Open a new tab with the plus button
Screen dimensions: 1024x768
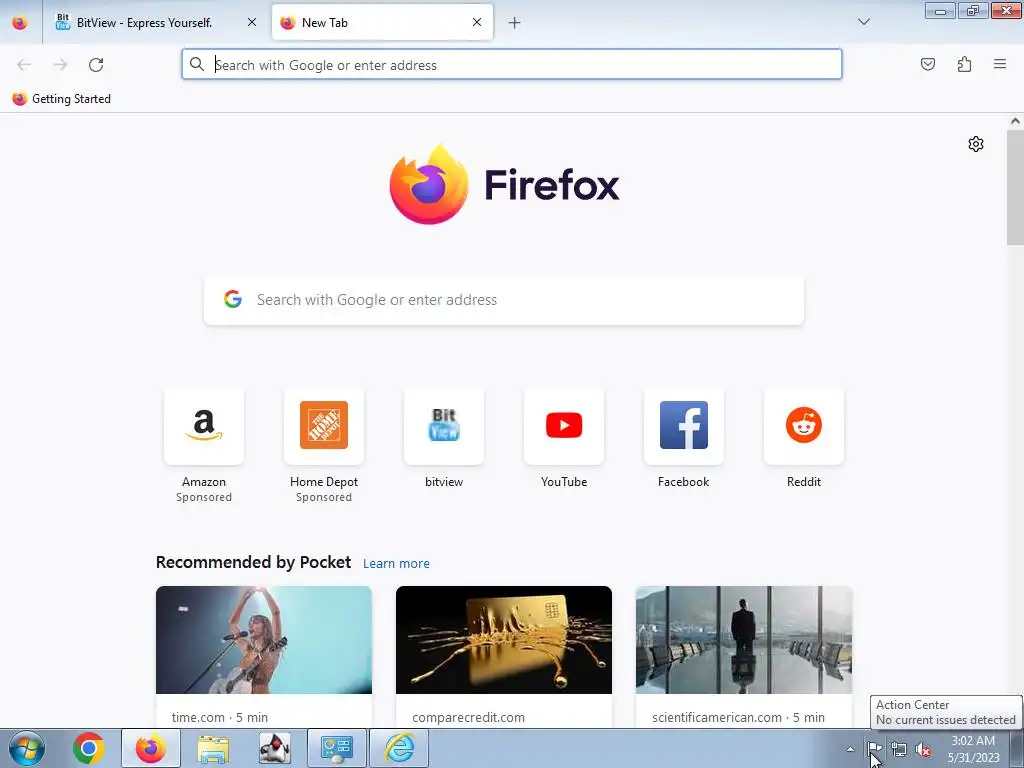click(515, 23)
